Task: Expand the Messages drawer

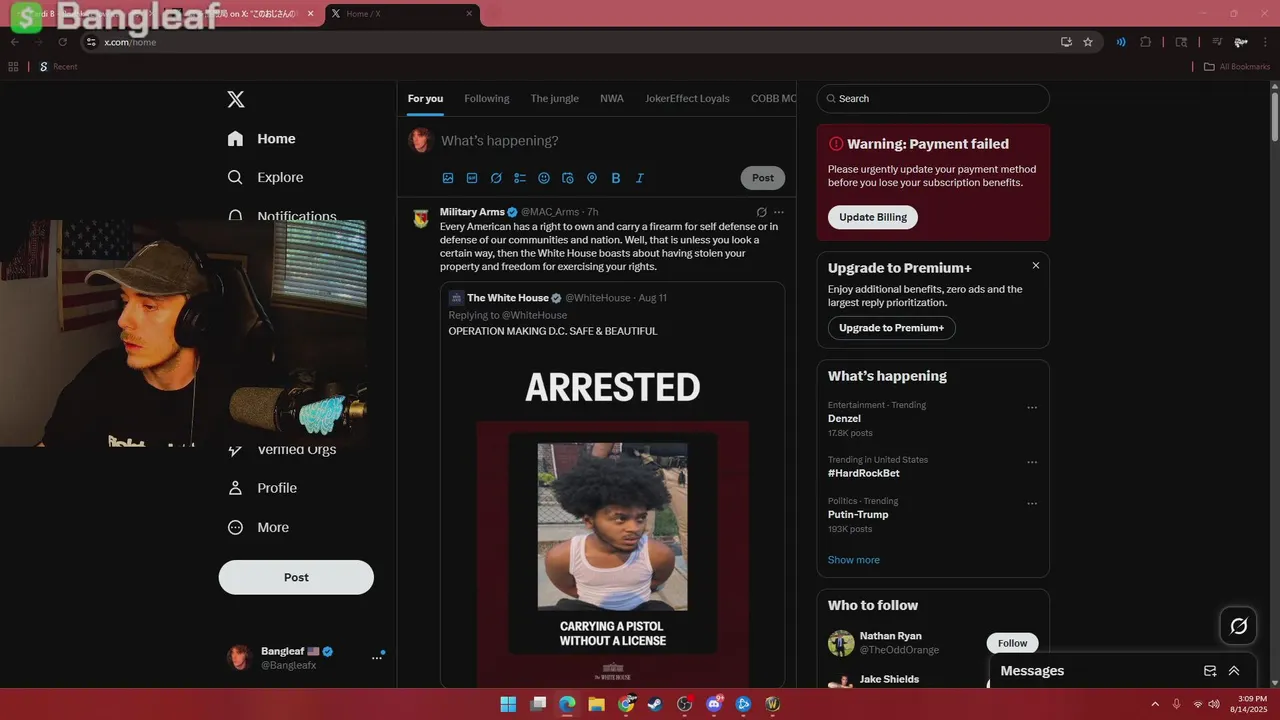Action: (1234, 671)
